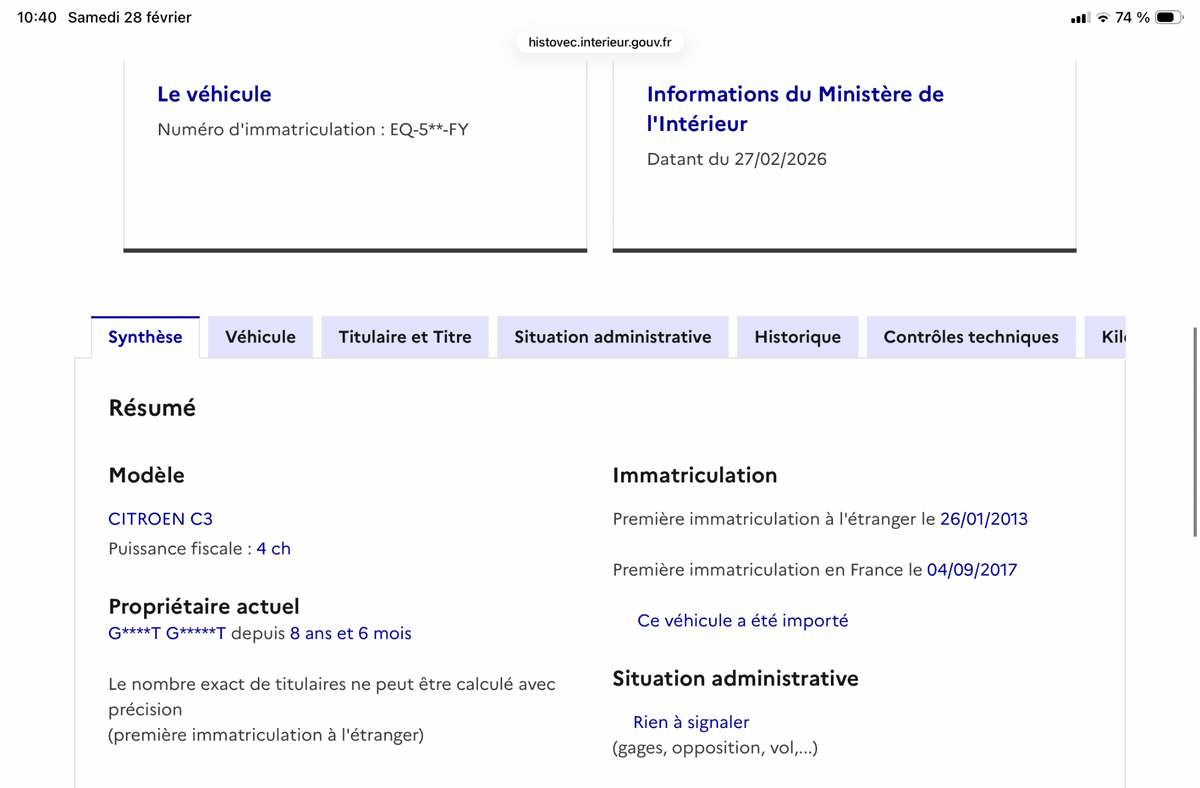View the Contrôles techniques tab

pos(971,337)
